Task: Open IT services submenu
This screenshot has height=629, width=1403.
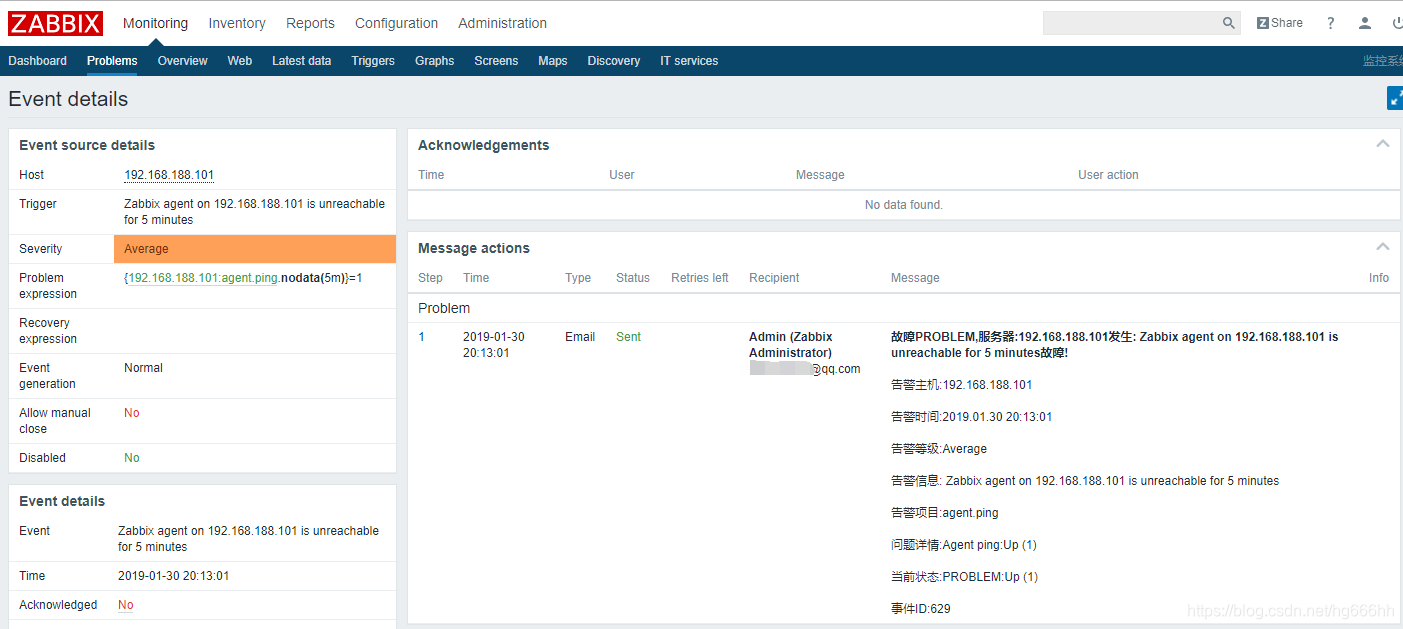Action: point(689,61)
